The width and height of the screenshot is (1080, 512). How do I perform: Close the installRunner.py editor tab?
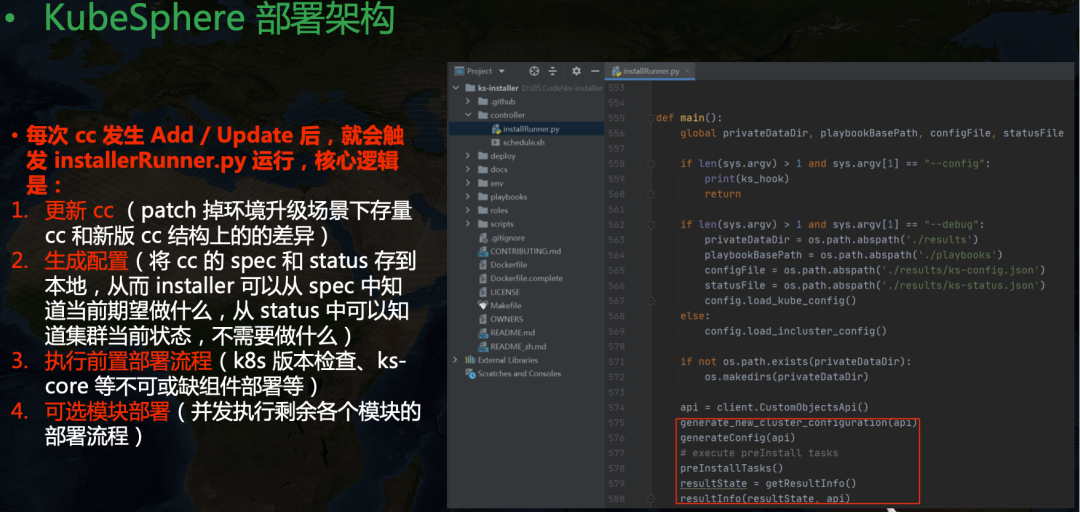(x=687, y=71)
